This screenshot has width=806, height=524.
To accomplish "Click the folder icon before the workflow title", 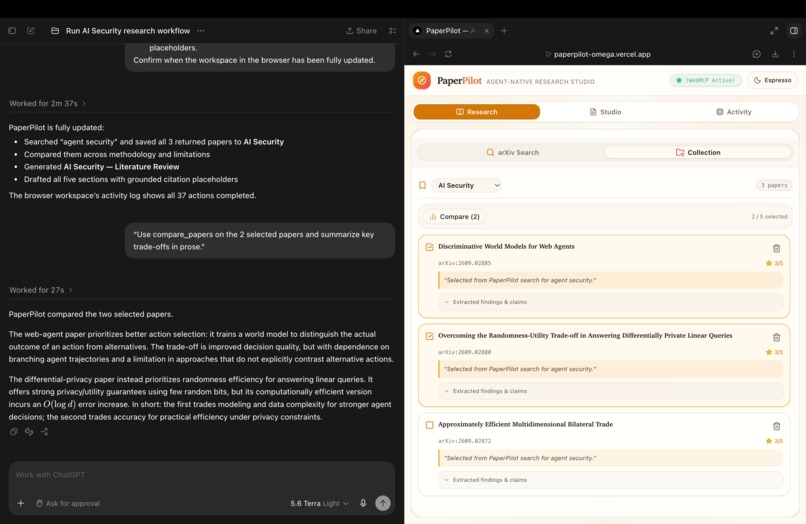I will click(x=55, y=31).
